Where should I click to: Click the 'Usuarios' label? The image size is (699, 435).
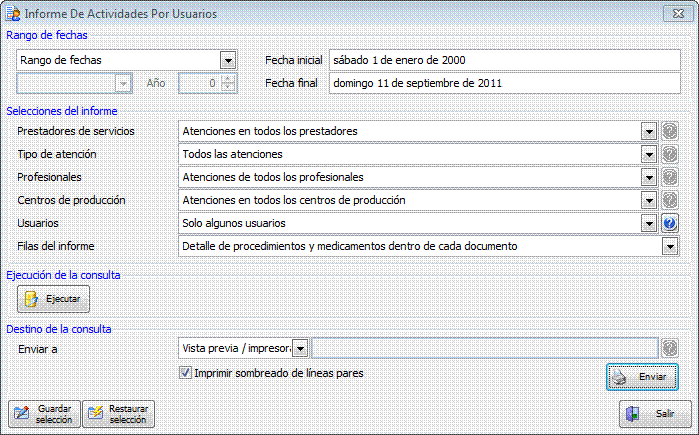pyautogui.click(x=38, y=223)
